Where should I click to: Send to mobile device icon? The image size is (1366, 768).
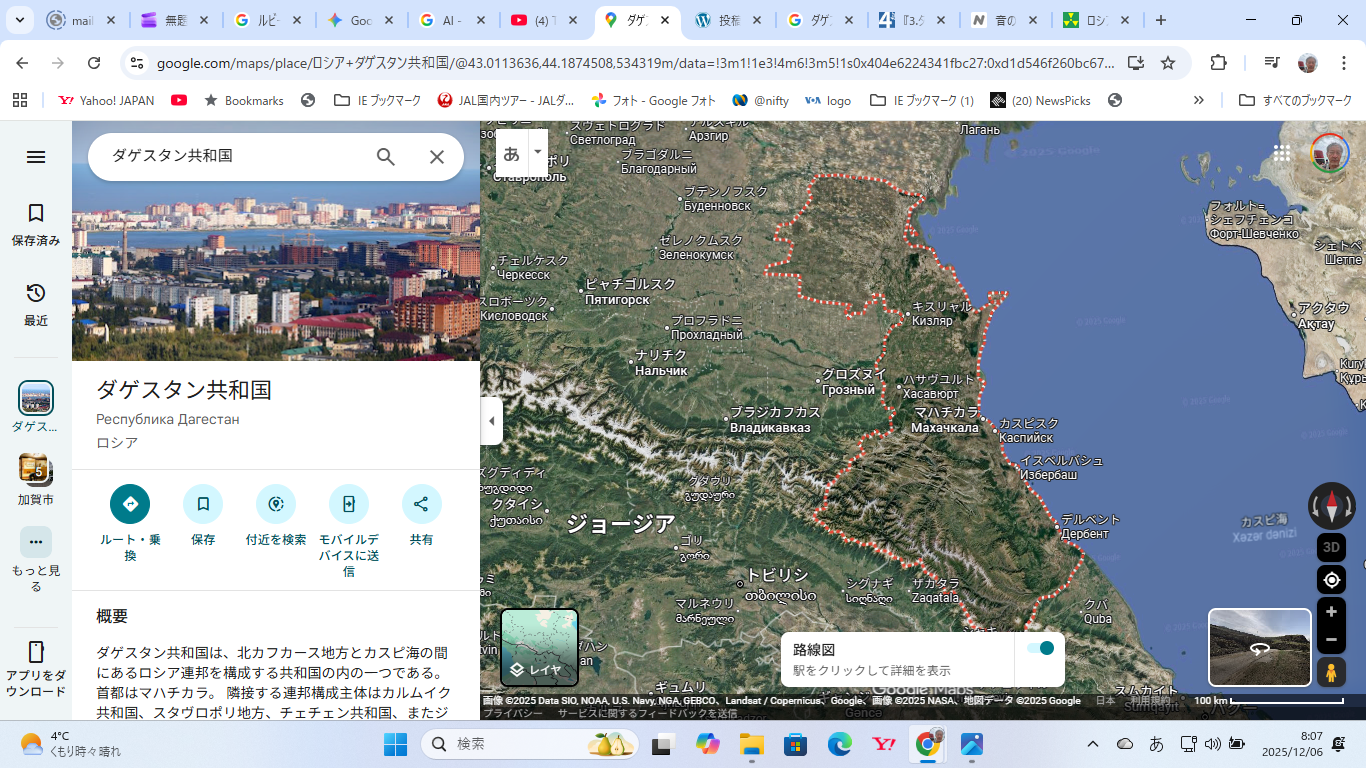349,504
